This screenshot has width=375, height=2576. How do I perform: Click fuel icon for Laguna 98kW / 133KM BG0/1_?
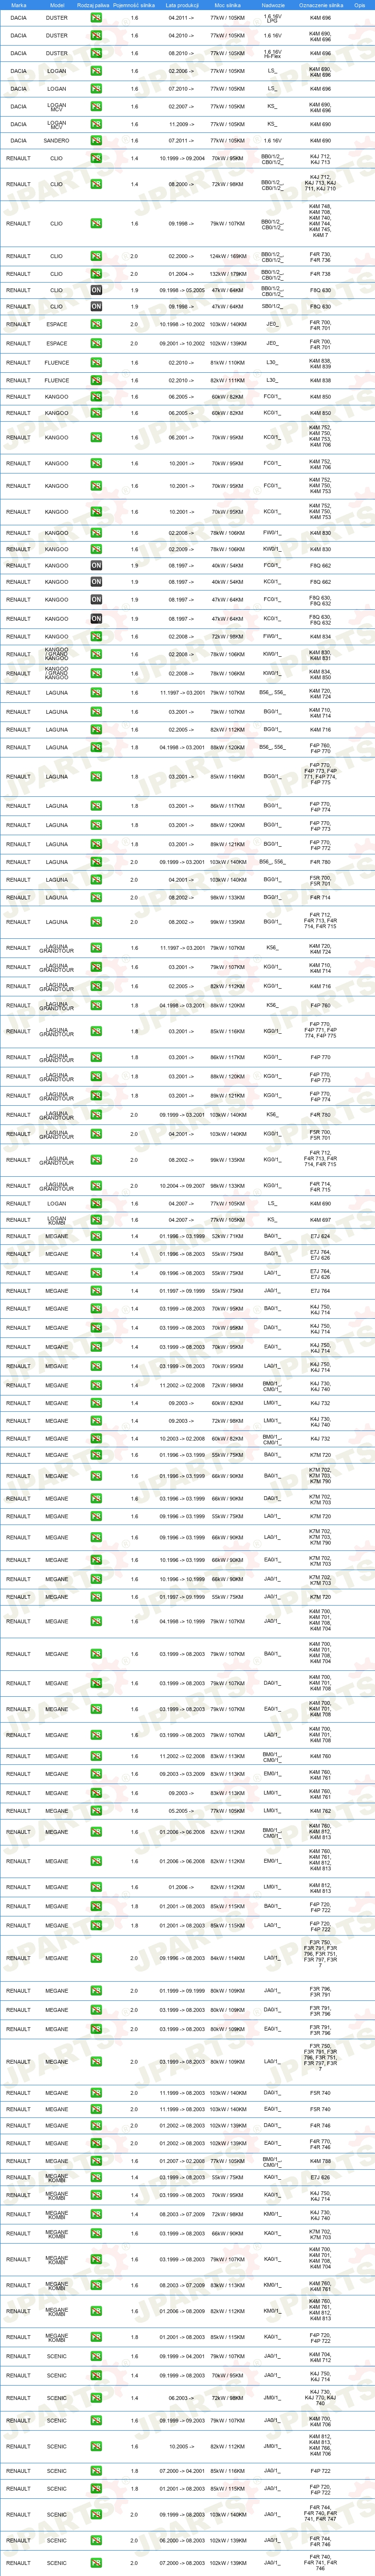96,898
